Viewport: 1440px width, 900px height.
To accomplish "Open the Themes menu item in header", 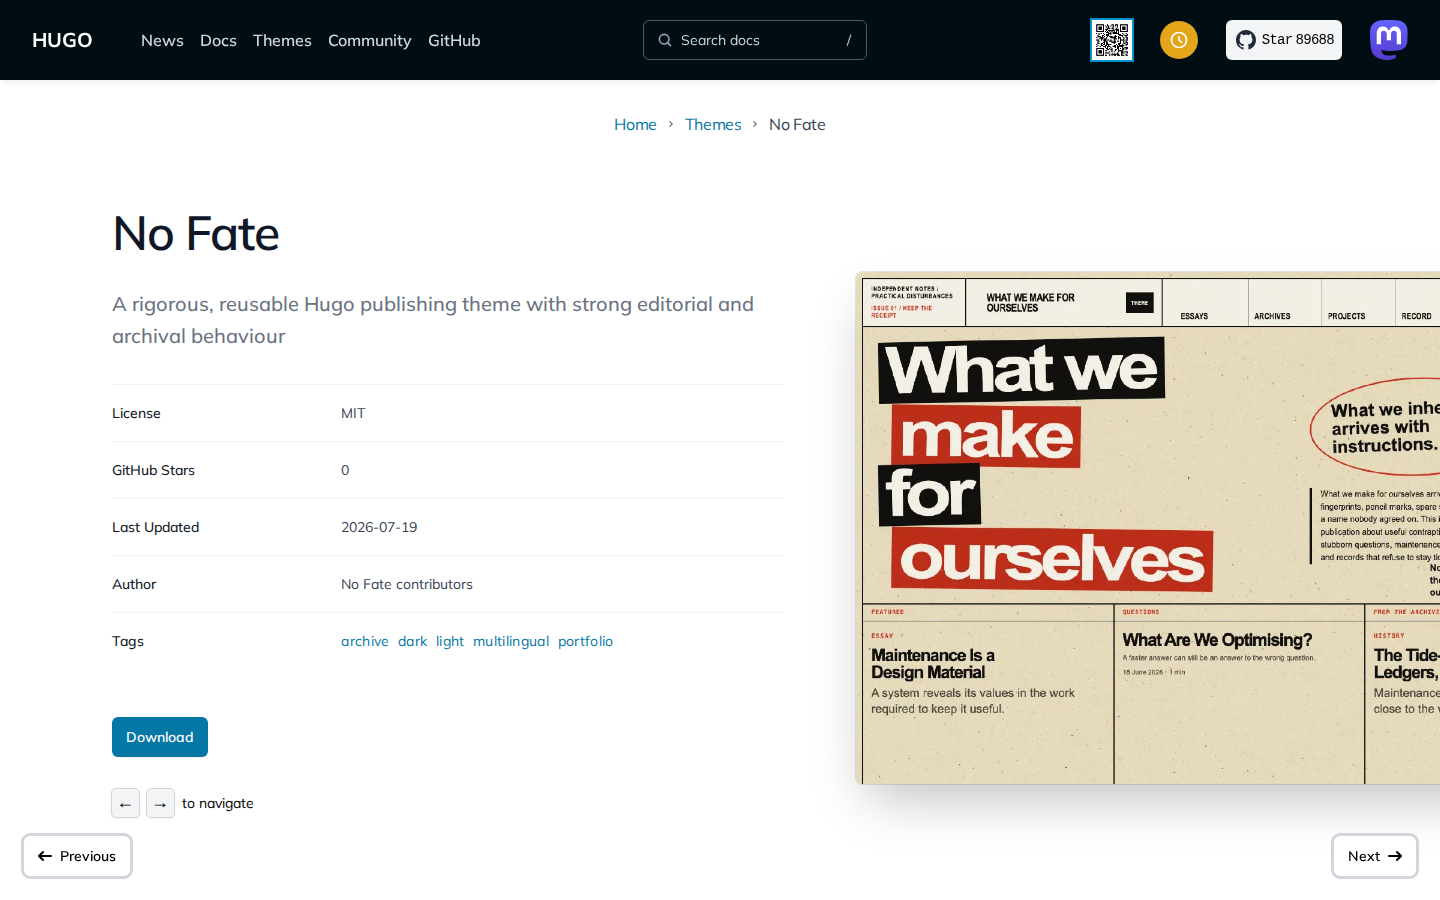I will 282,40.
